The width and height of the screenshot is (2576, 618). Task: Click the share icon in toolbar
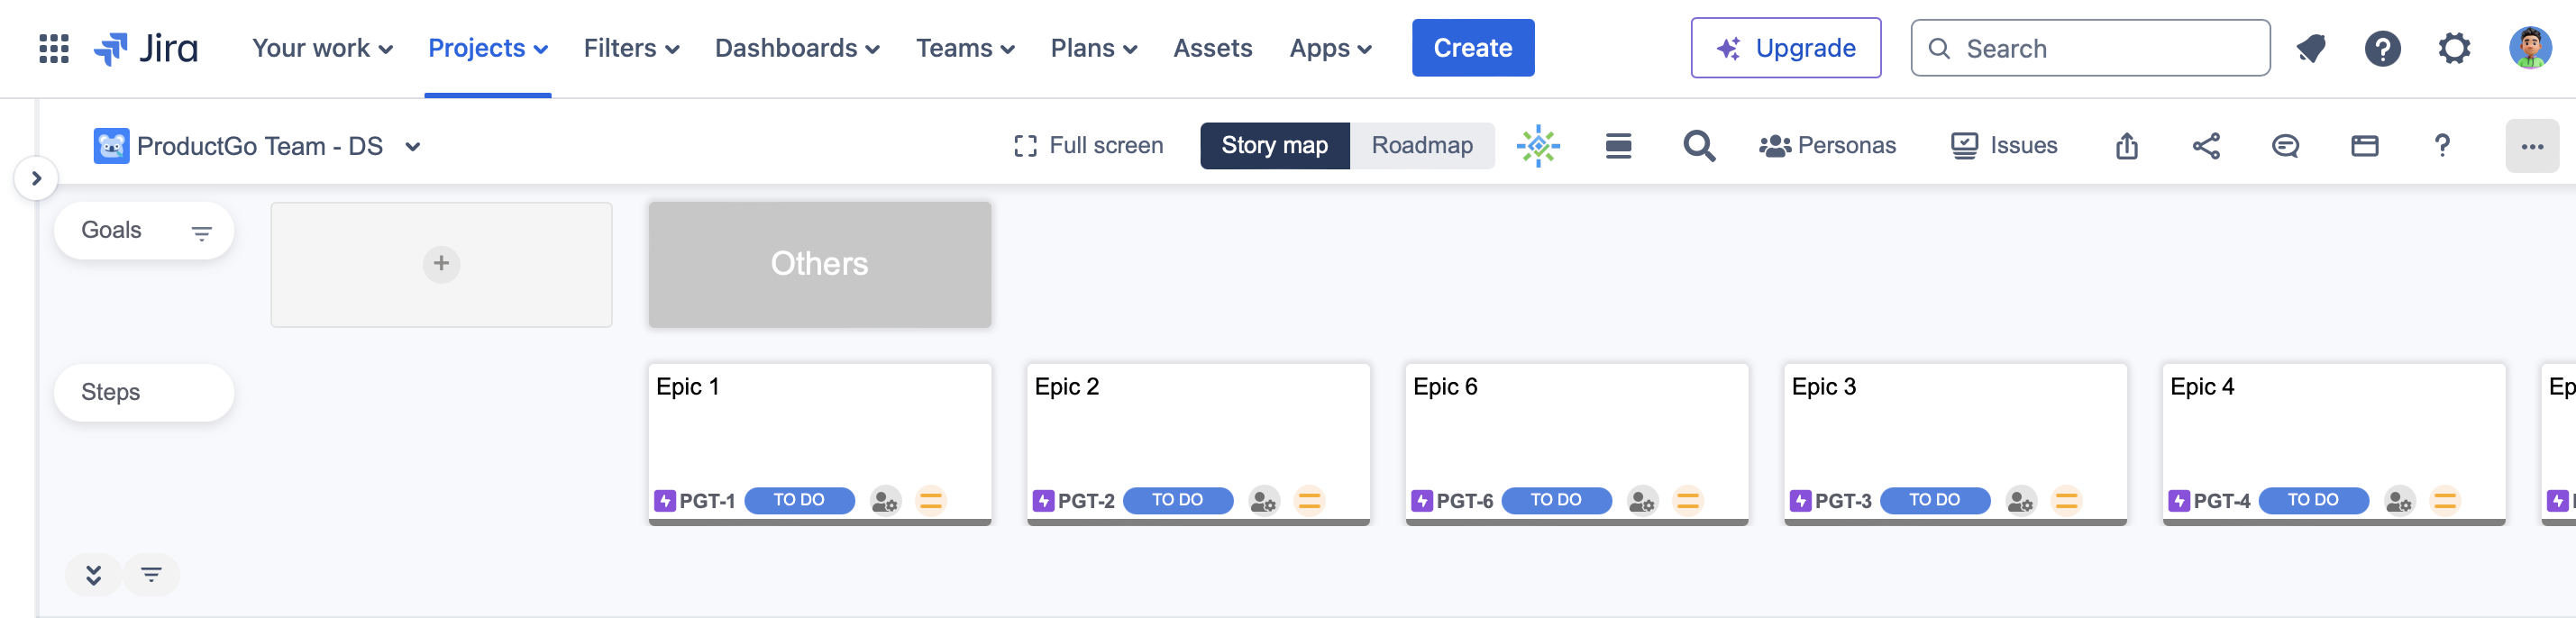[2206, 146]
